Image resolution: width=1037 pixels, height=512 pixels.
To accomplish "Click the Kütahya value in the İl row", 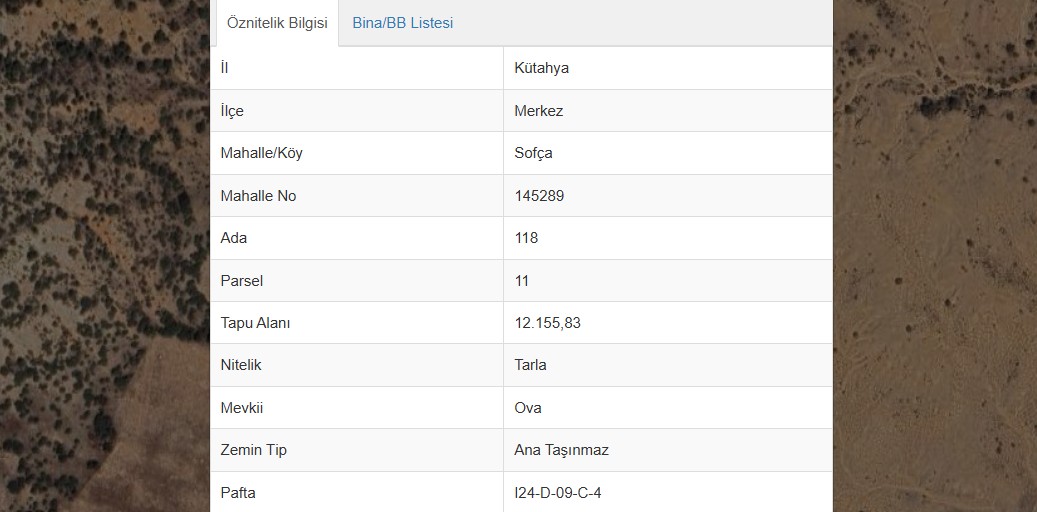I will click(541, 68).
